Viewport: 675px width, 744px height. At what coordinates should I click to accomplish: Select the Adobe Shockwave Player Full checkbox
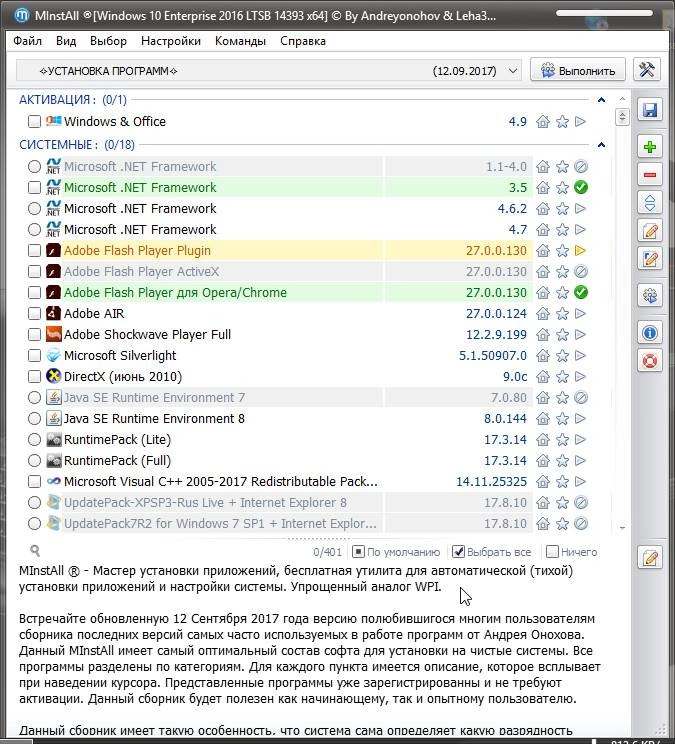tap(34, 335)
